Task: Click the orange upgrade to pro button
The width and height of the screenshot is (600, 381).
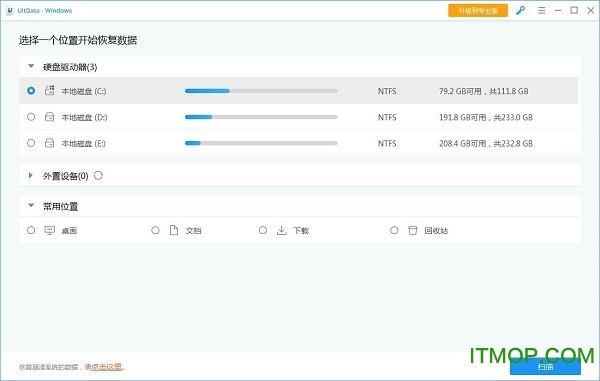Action: click(478, 11)
